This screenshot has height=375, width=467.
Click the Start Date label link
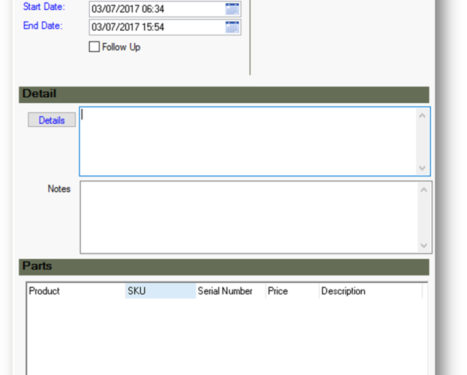click(x=44, y=7)
